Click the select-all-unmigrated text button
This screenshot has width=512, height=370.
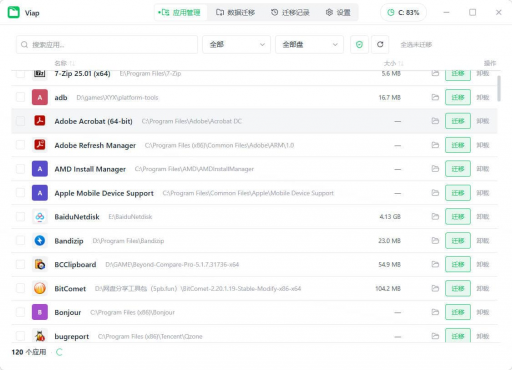416,45
